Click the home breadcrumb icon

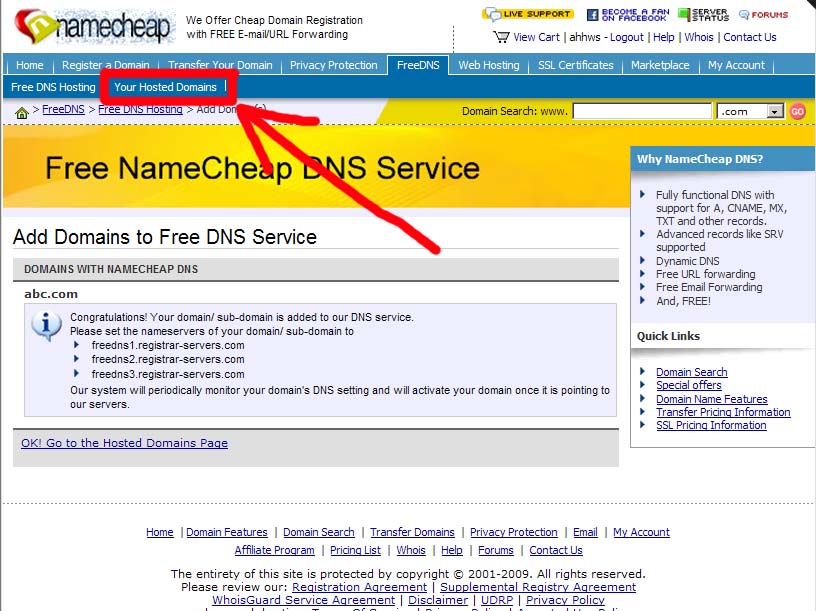pos(22,112)
